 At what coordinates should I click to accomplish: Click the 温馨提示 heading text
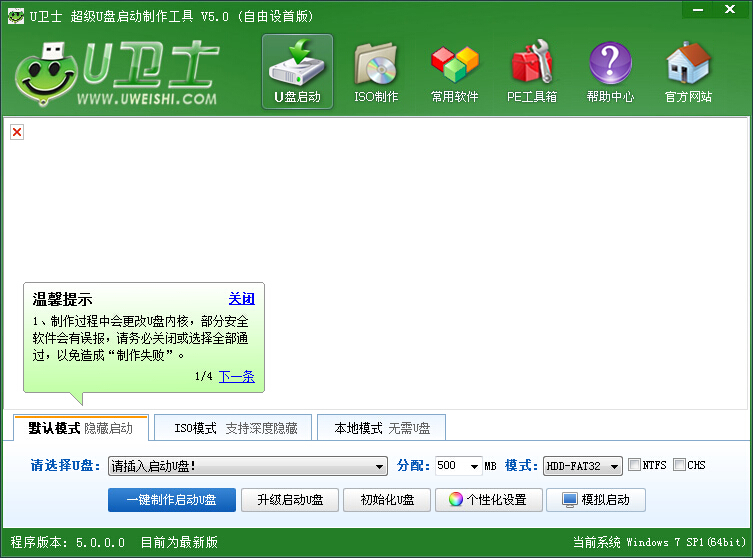coord(62,299)
